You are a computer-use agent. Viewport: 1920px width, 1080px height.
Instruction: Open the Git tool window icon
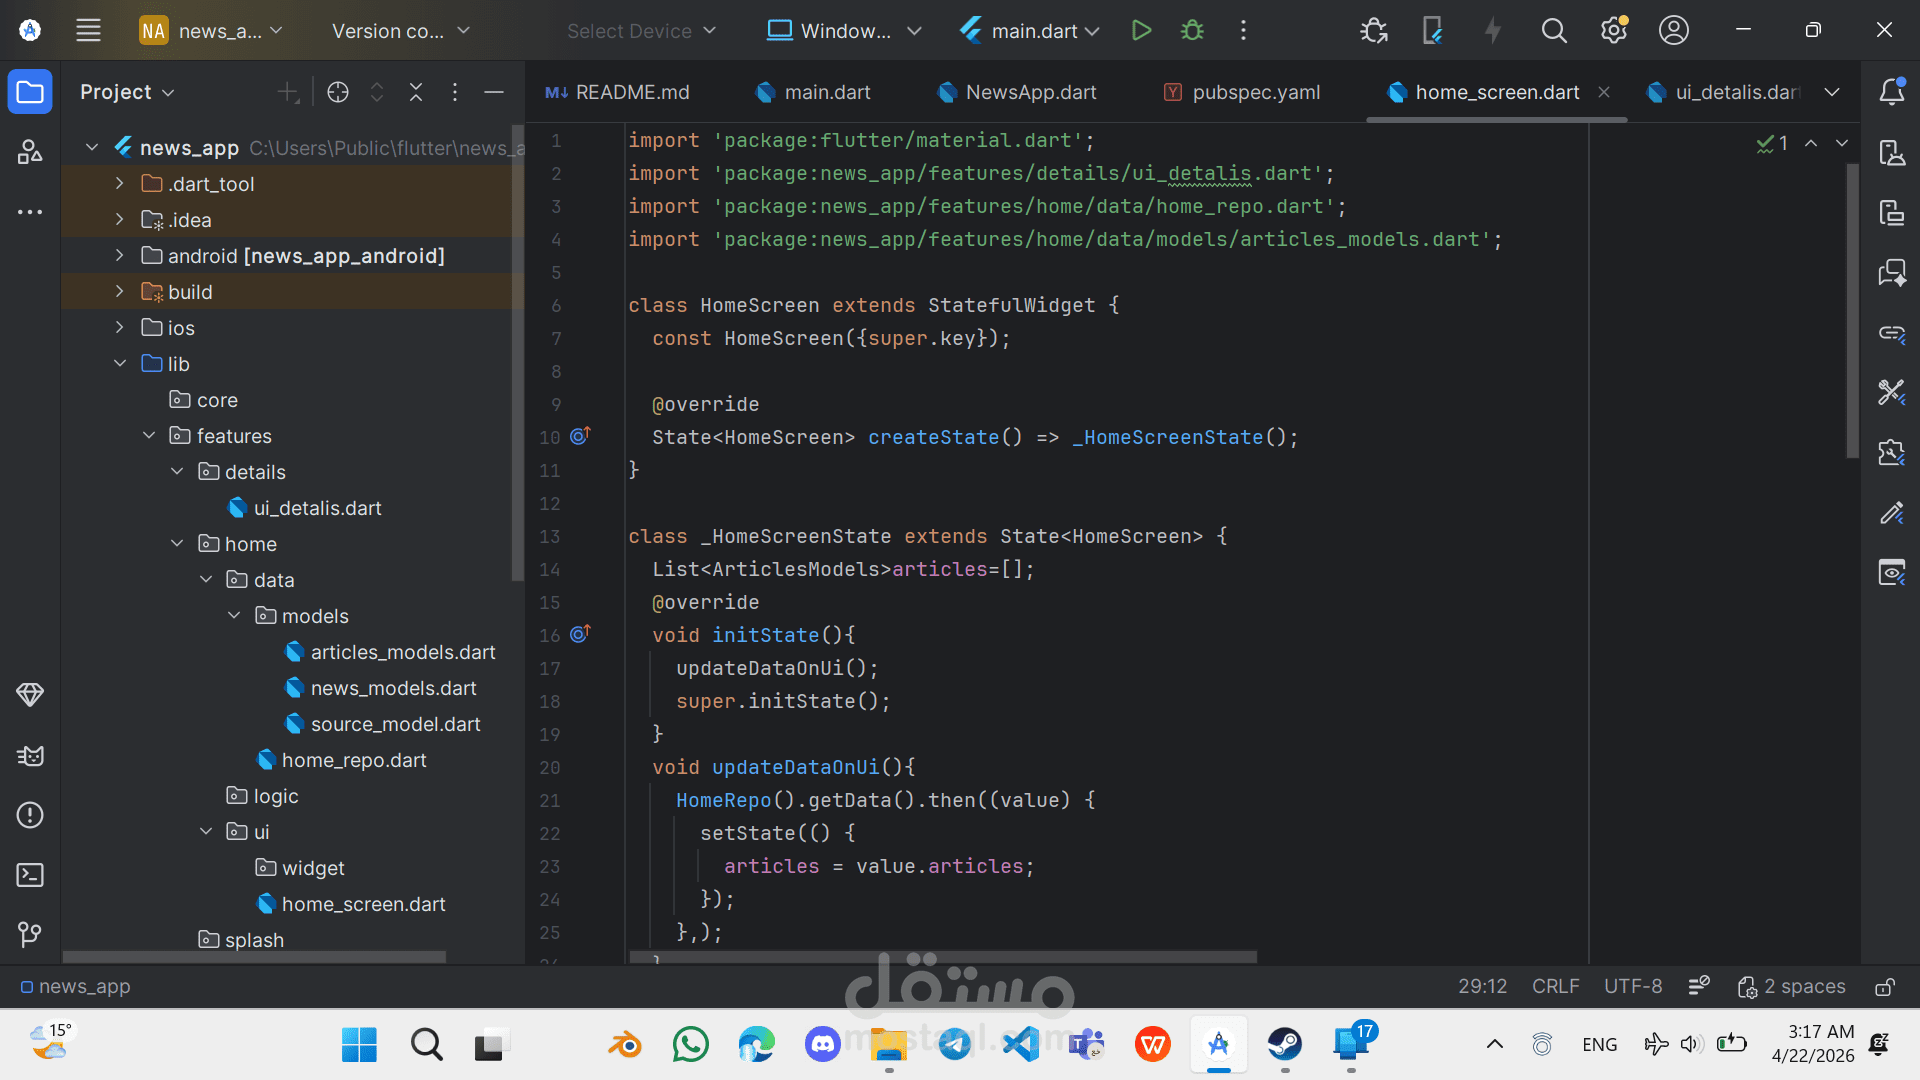coord(30,934)
